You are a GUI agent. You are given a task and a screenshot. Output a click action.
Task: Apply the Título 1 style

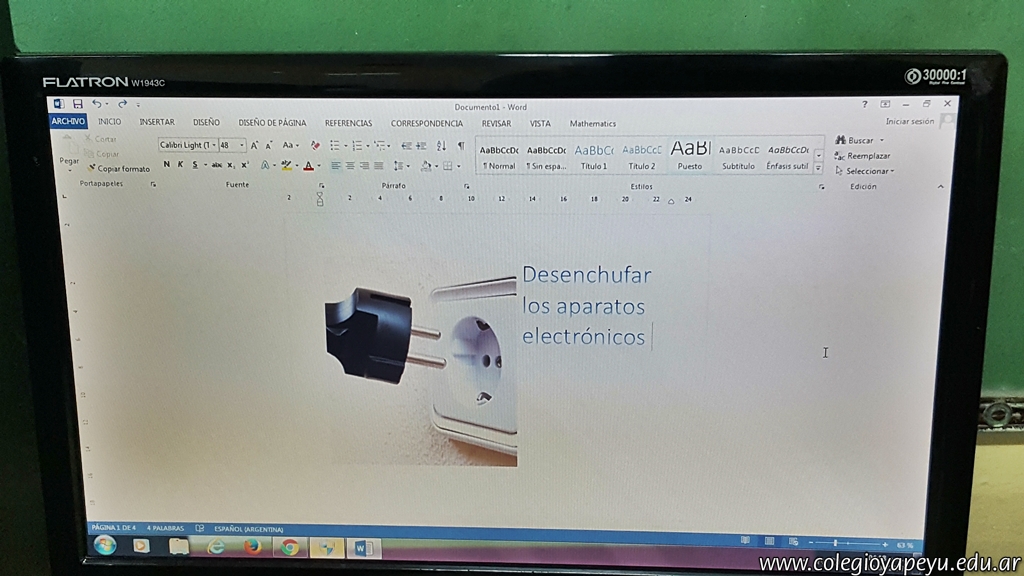(593, 156)
